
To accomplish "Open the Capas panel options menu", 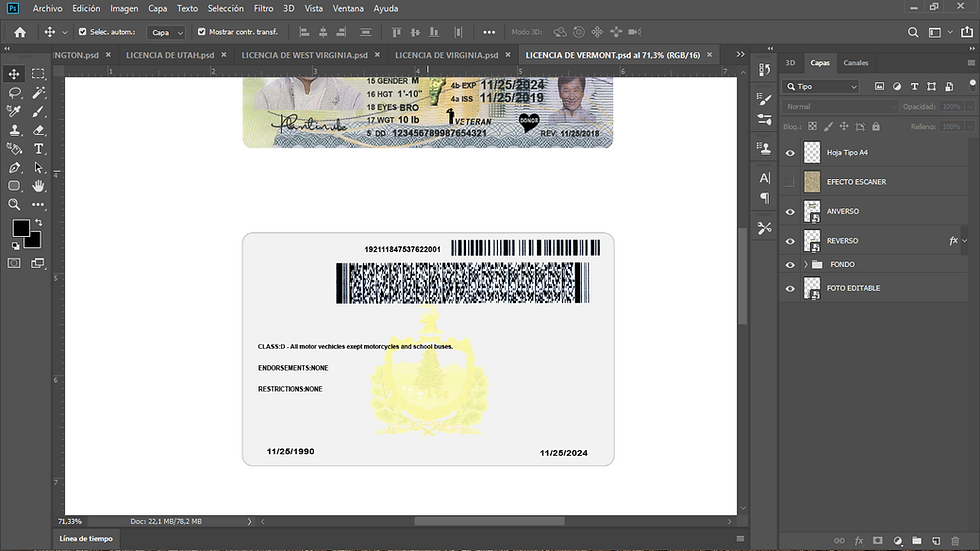I will pos(971,62).
